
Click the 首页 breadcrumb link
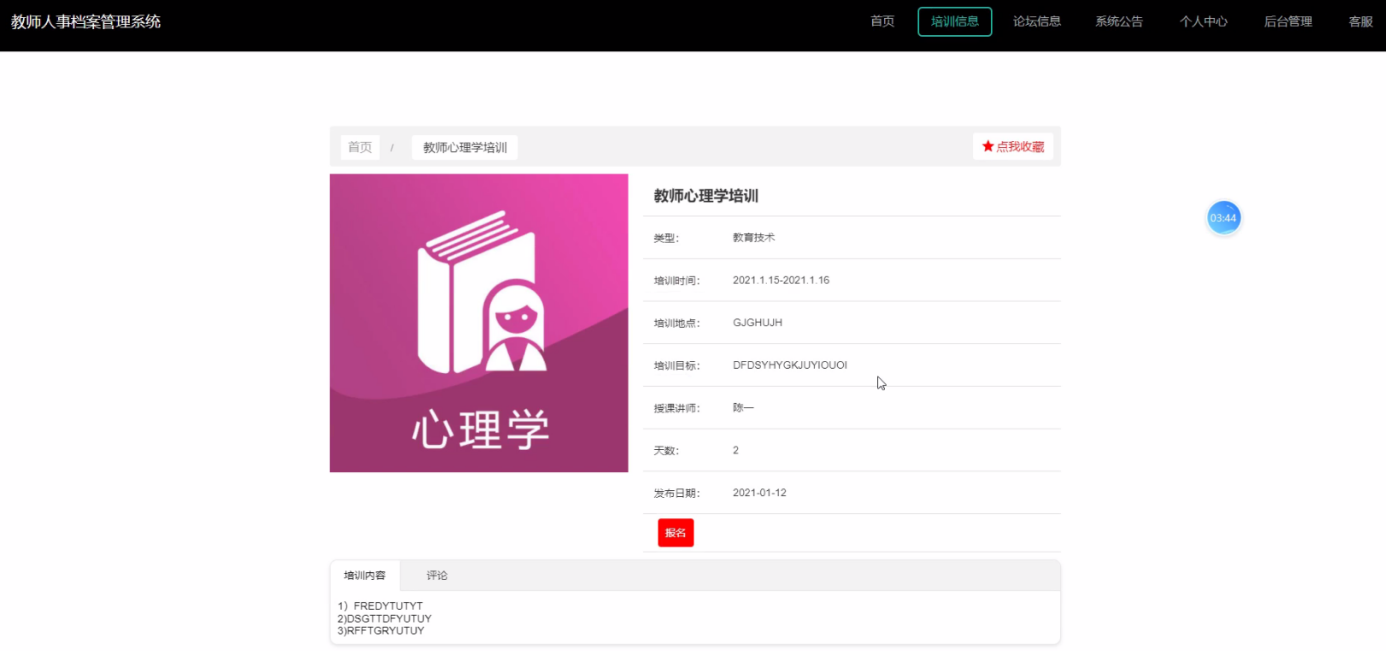359,148
